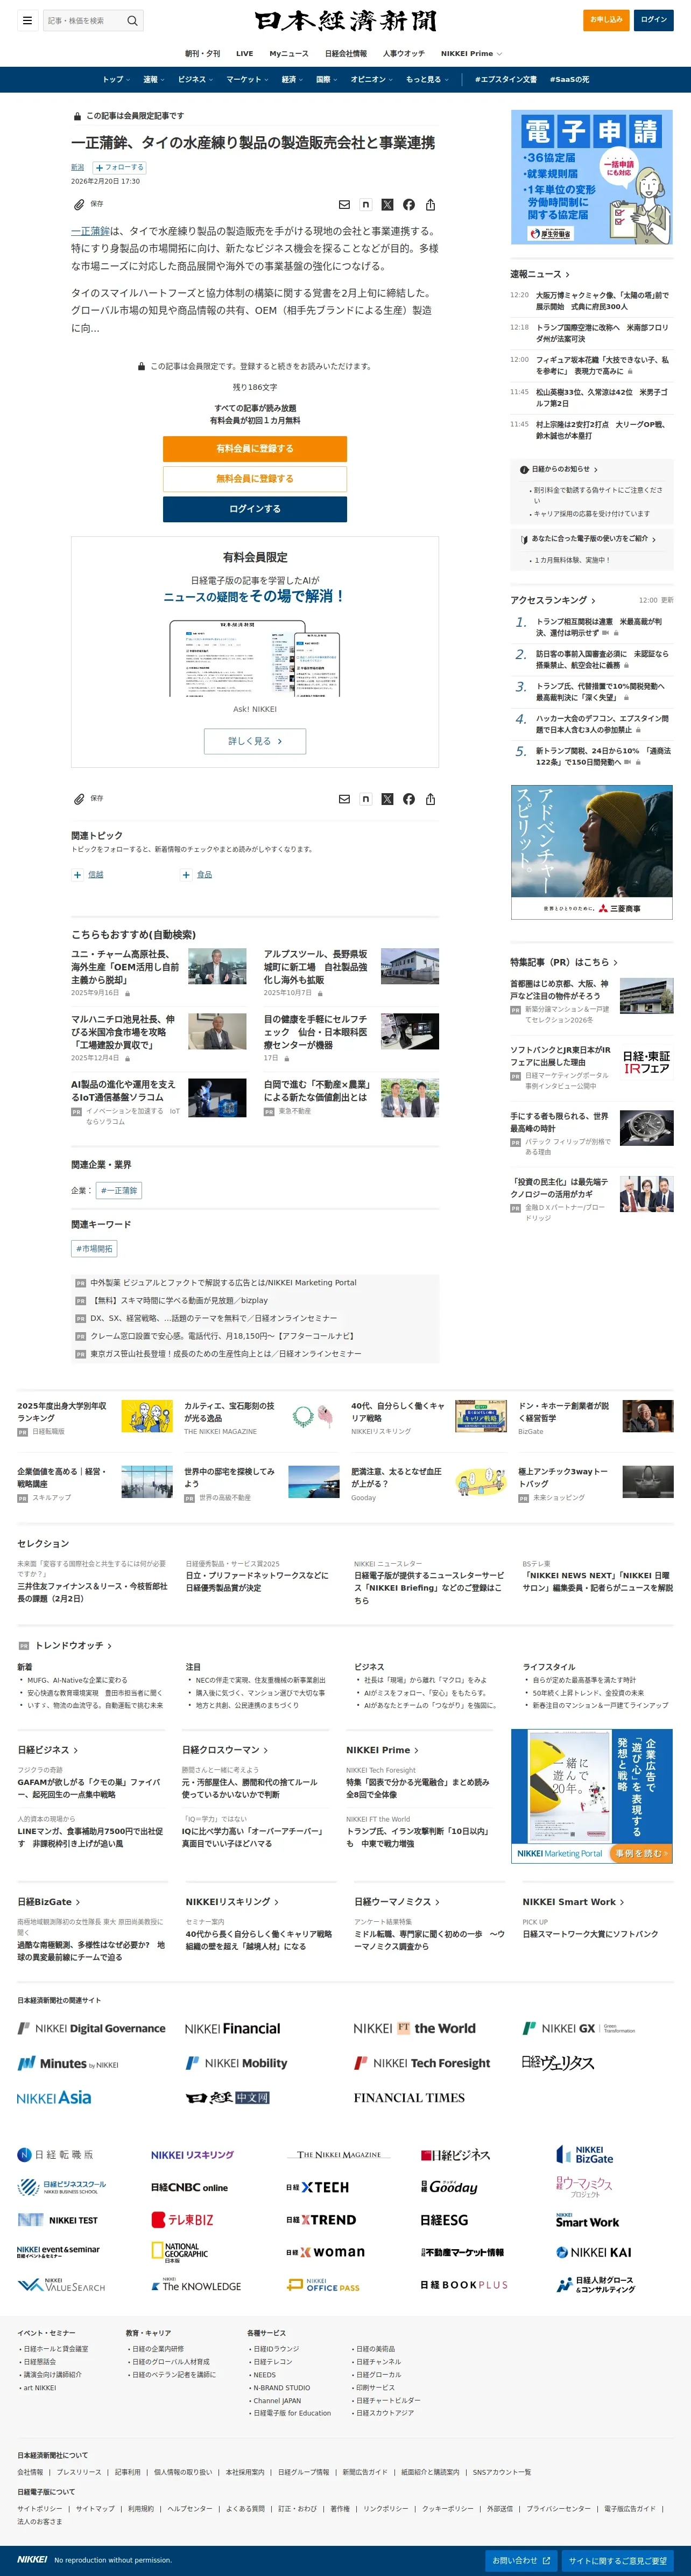Viewport: 691px width, 2576px height.
Task: Click the blue ログインする button
Action: pyautogui.click(x=255, y=509)
